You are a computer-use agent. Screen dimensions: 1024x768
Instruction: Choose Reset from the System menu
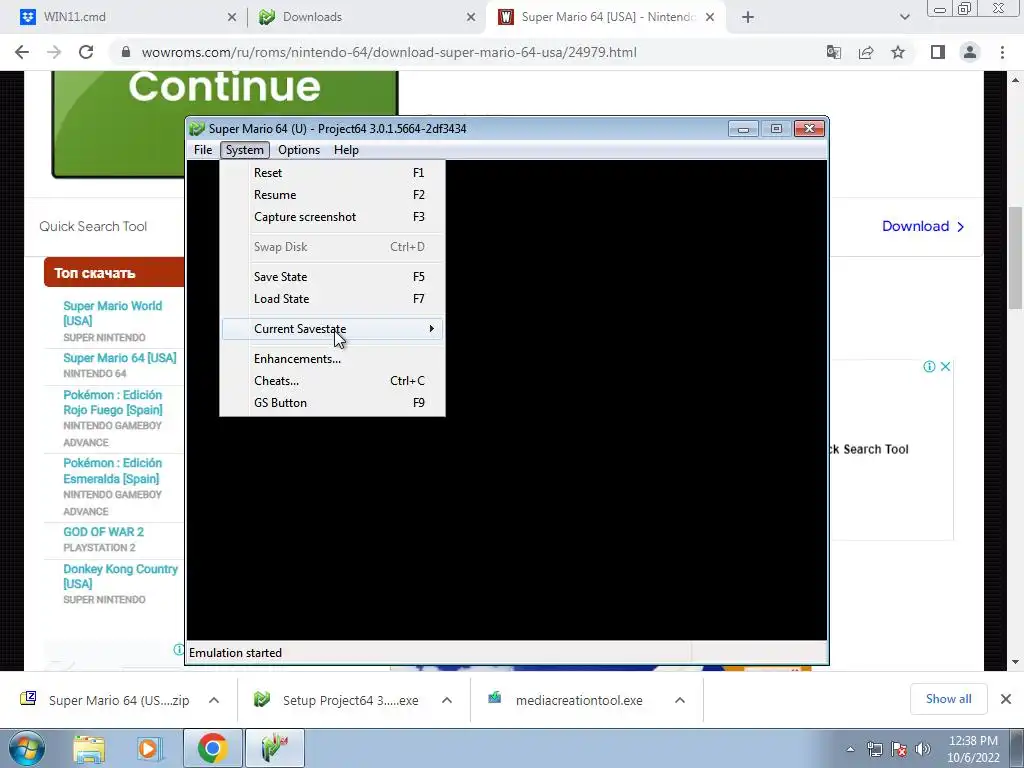click(333, 172)
